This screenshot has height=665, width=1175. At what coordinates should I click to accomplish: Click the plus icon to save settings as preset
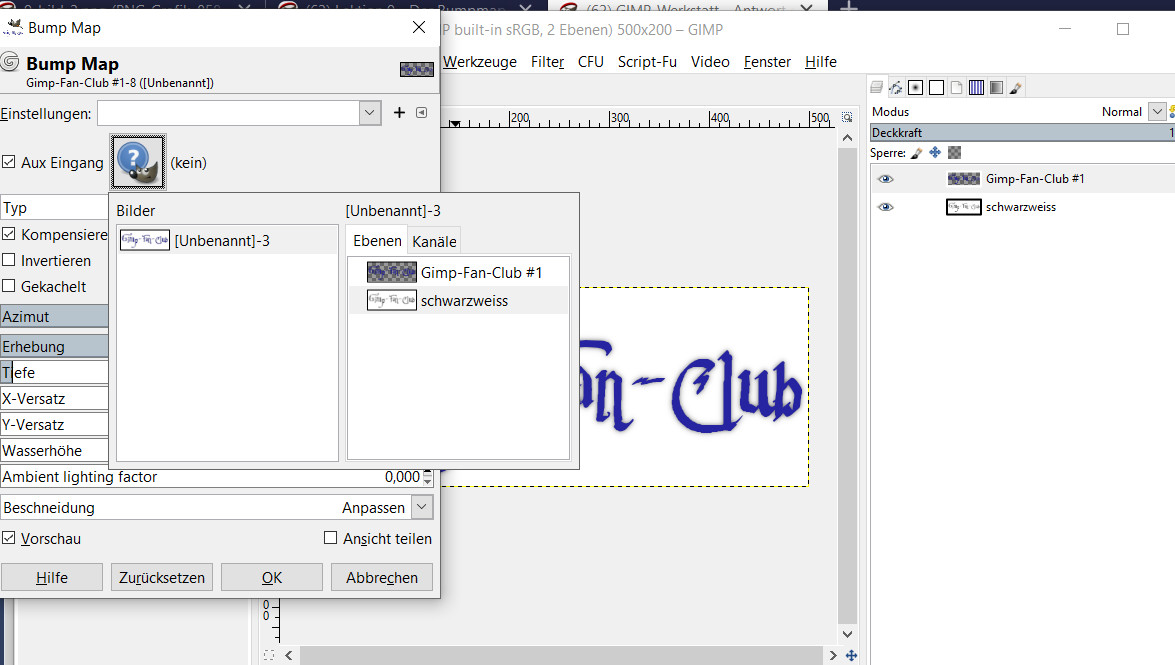point(399,112)
